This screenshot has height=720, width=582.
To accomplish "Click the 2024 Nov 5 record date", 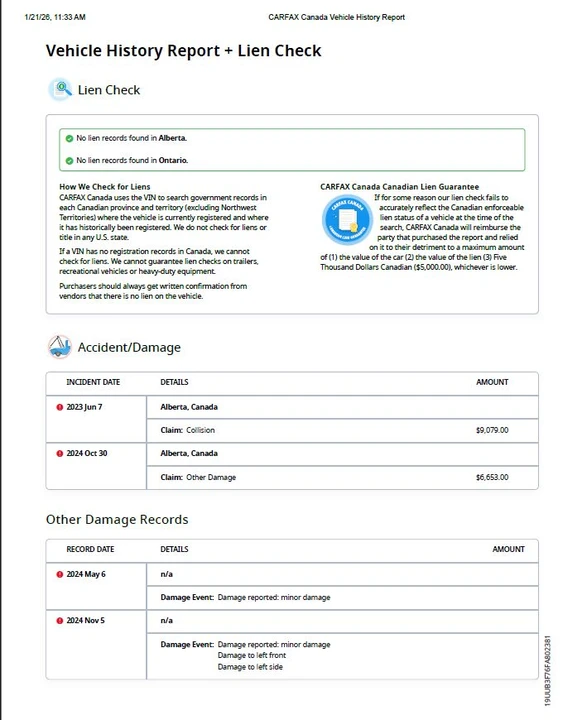I will click(x=85, y=620).
